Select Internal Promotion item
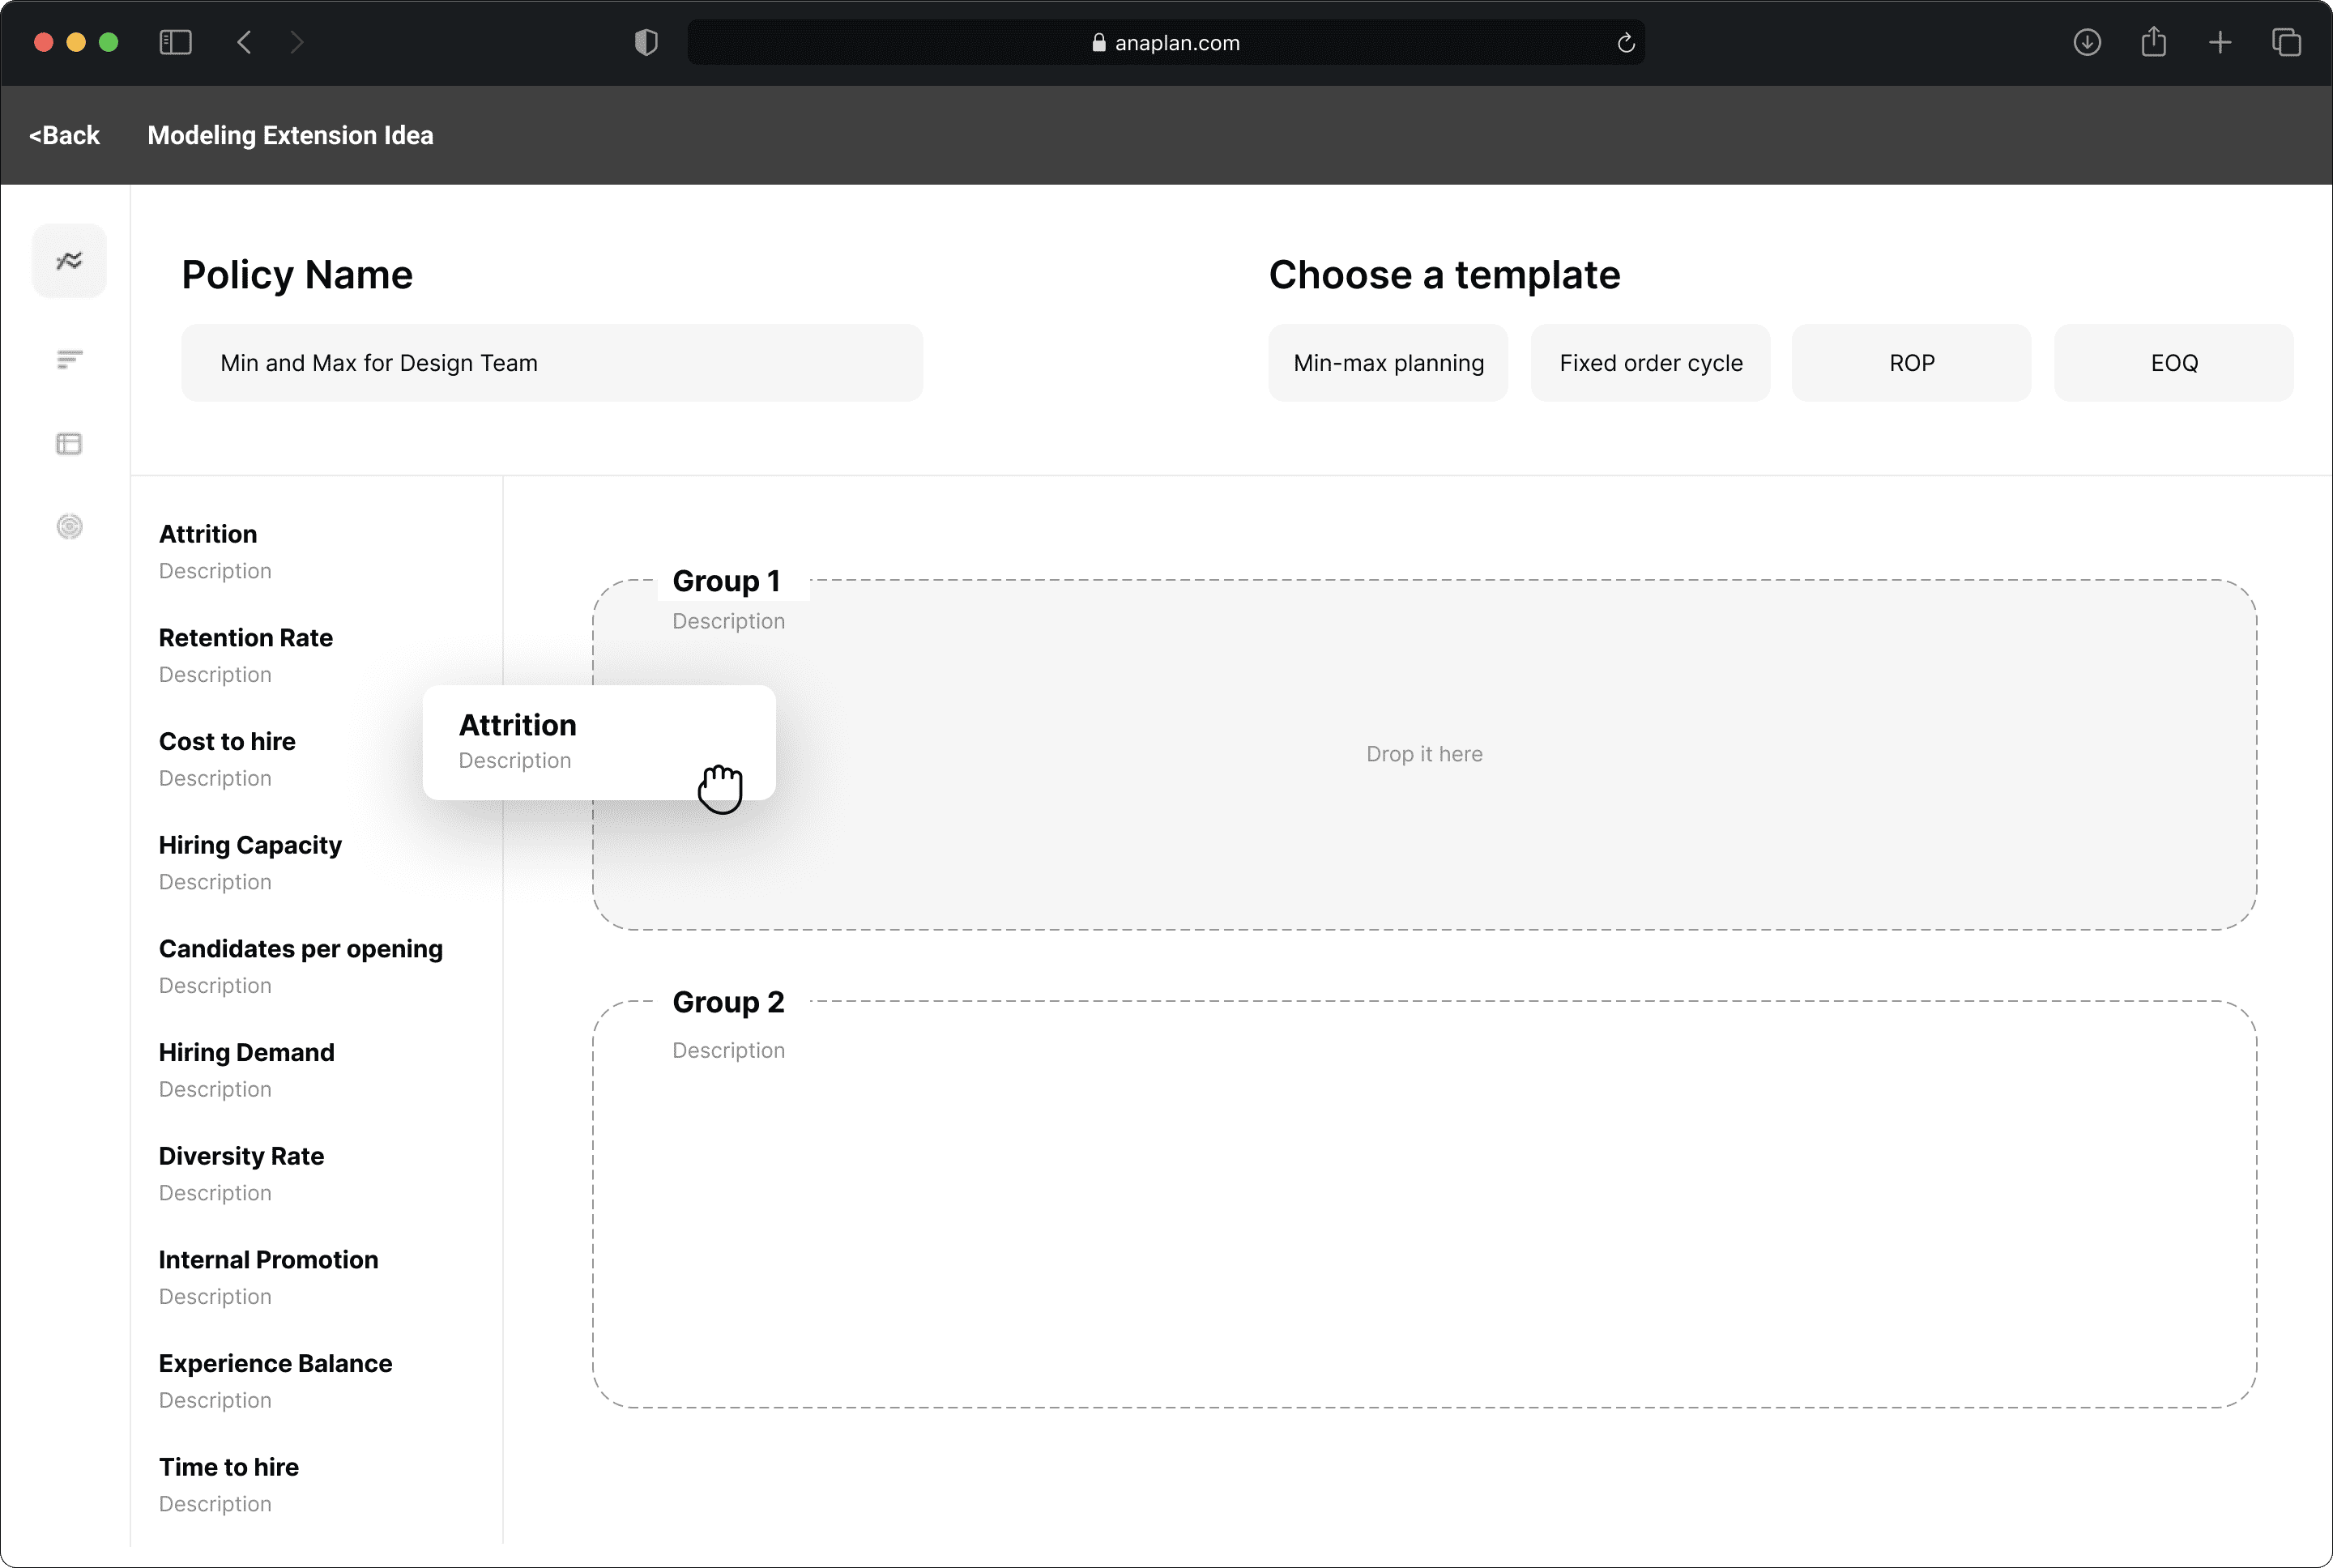The image size is (2333, 1568). click(268, 1277)
